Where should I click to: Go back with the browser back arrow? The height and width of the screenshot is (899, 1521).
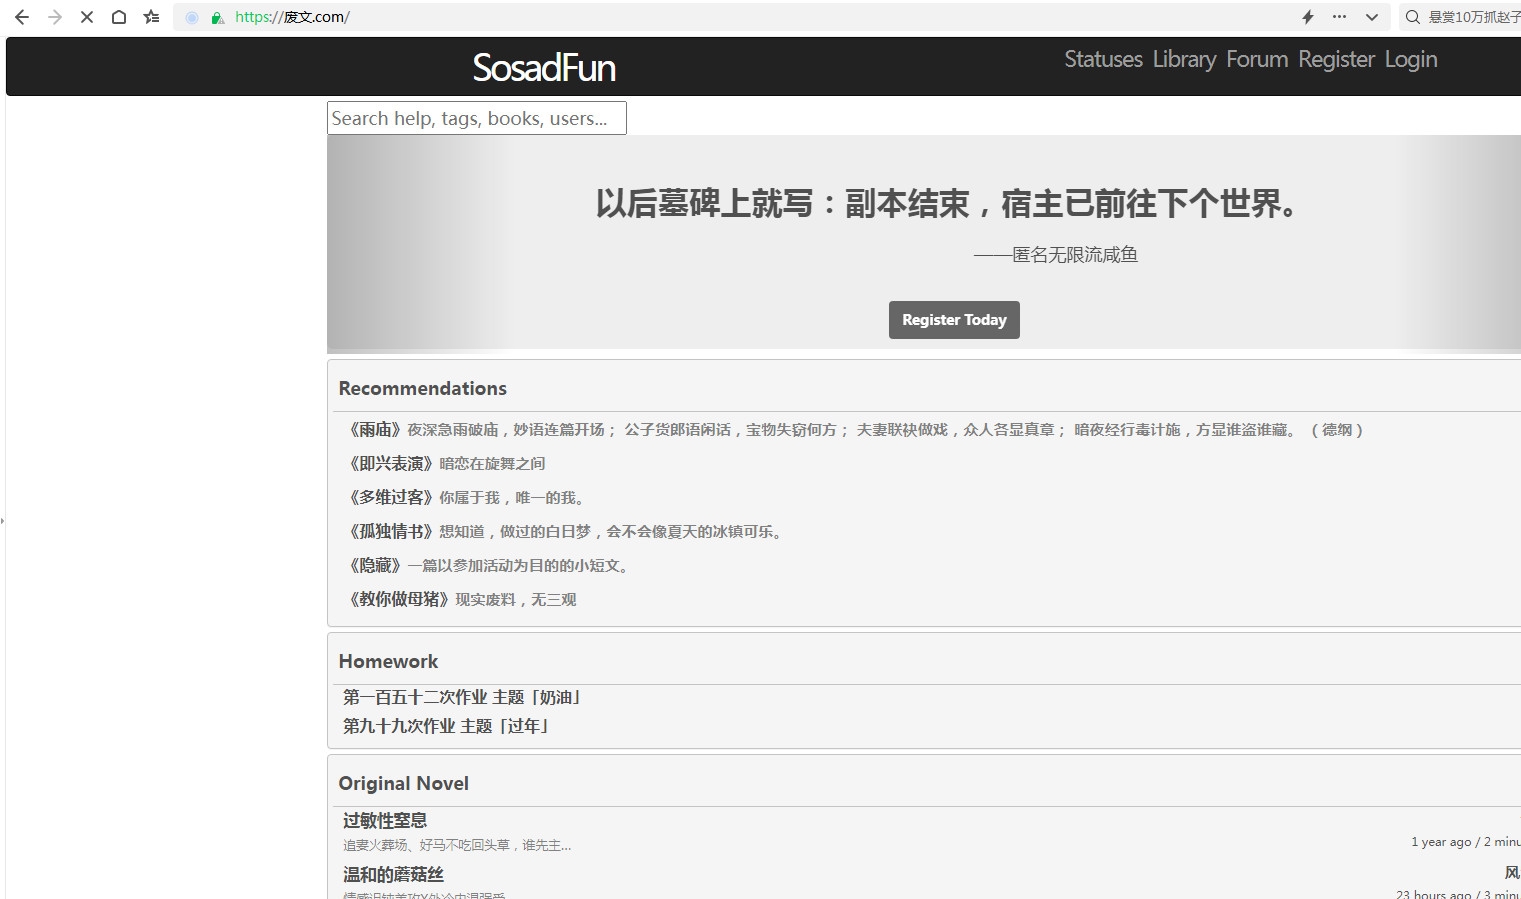tap(22, 17)
